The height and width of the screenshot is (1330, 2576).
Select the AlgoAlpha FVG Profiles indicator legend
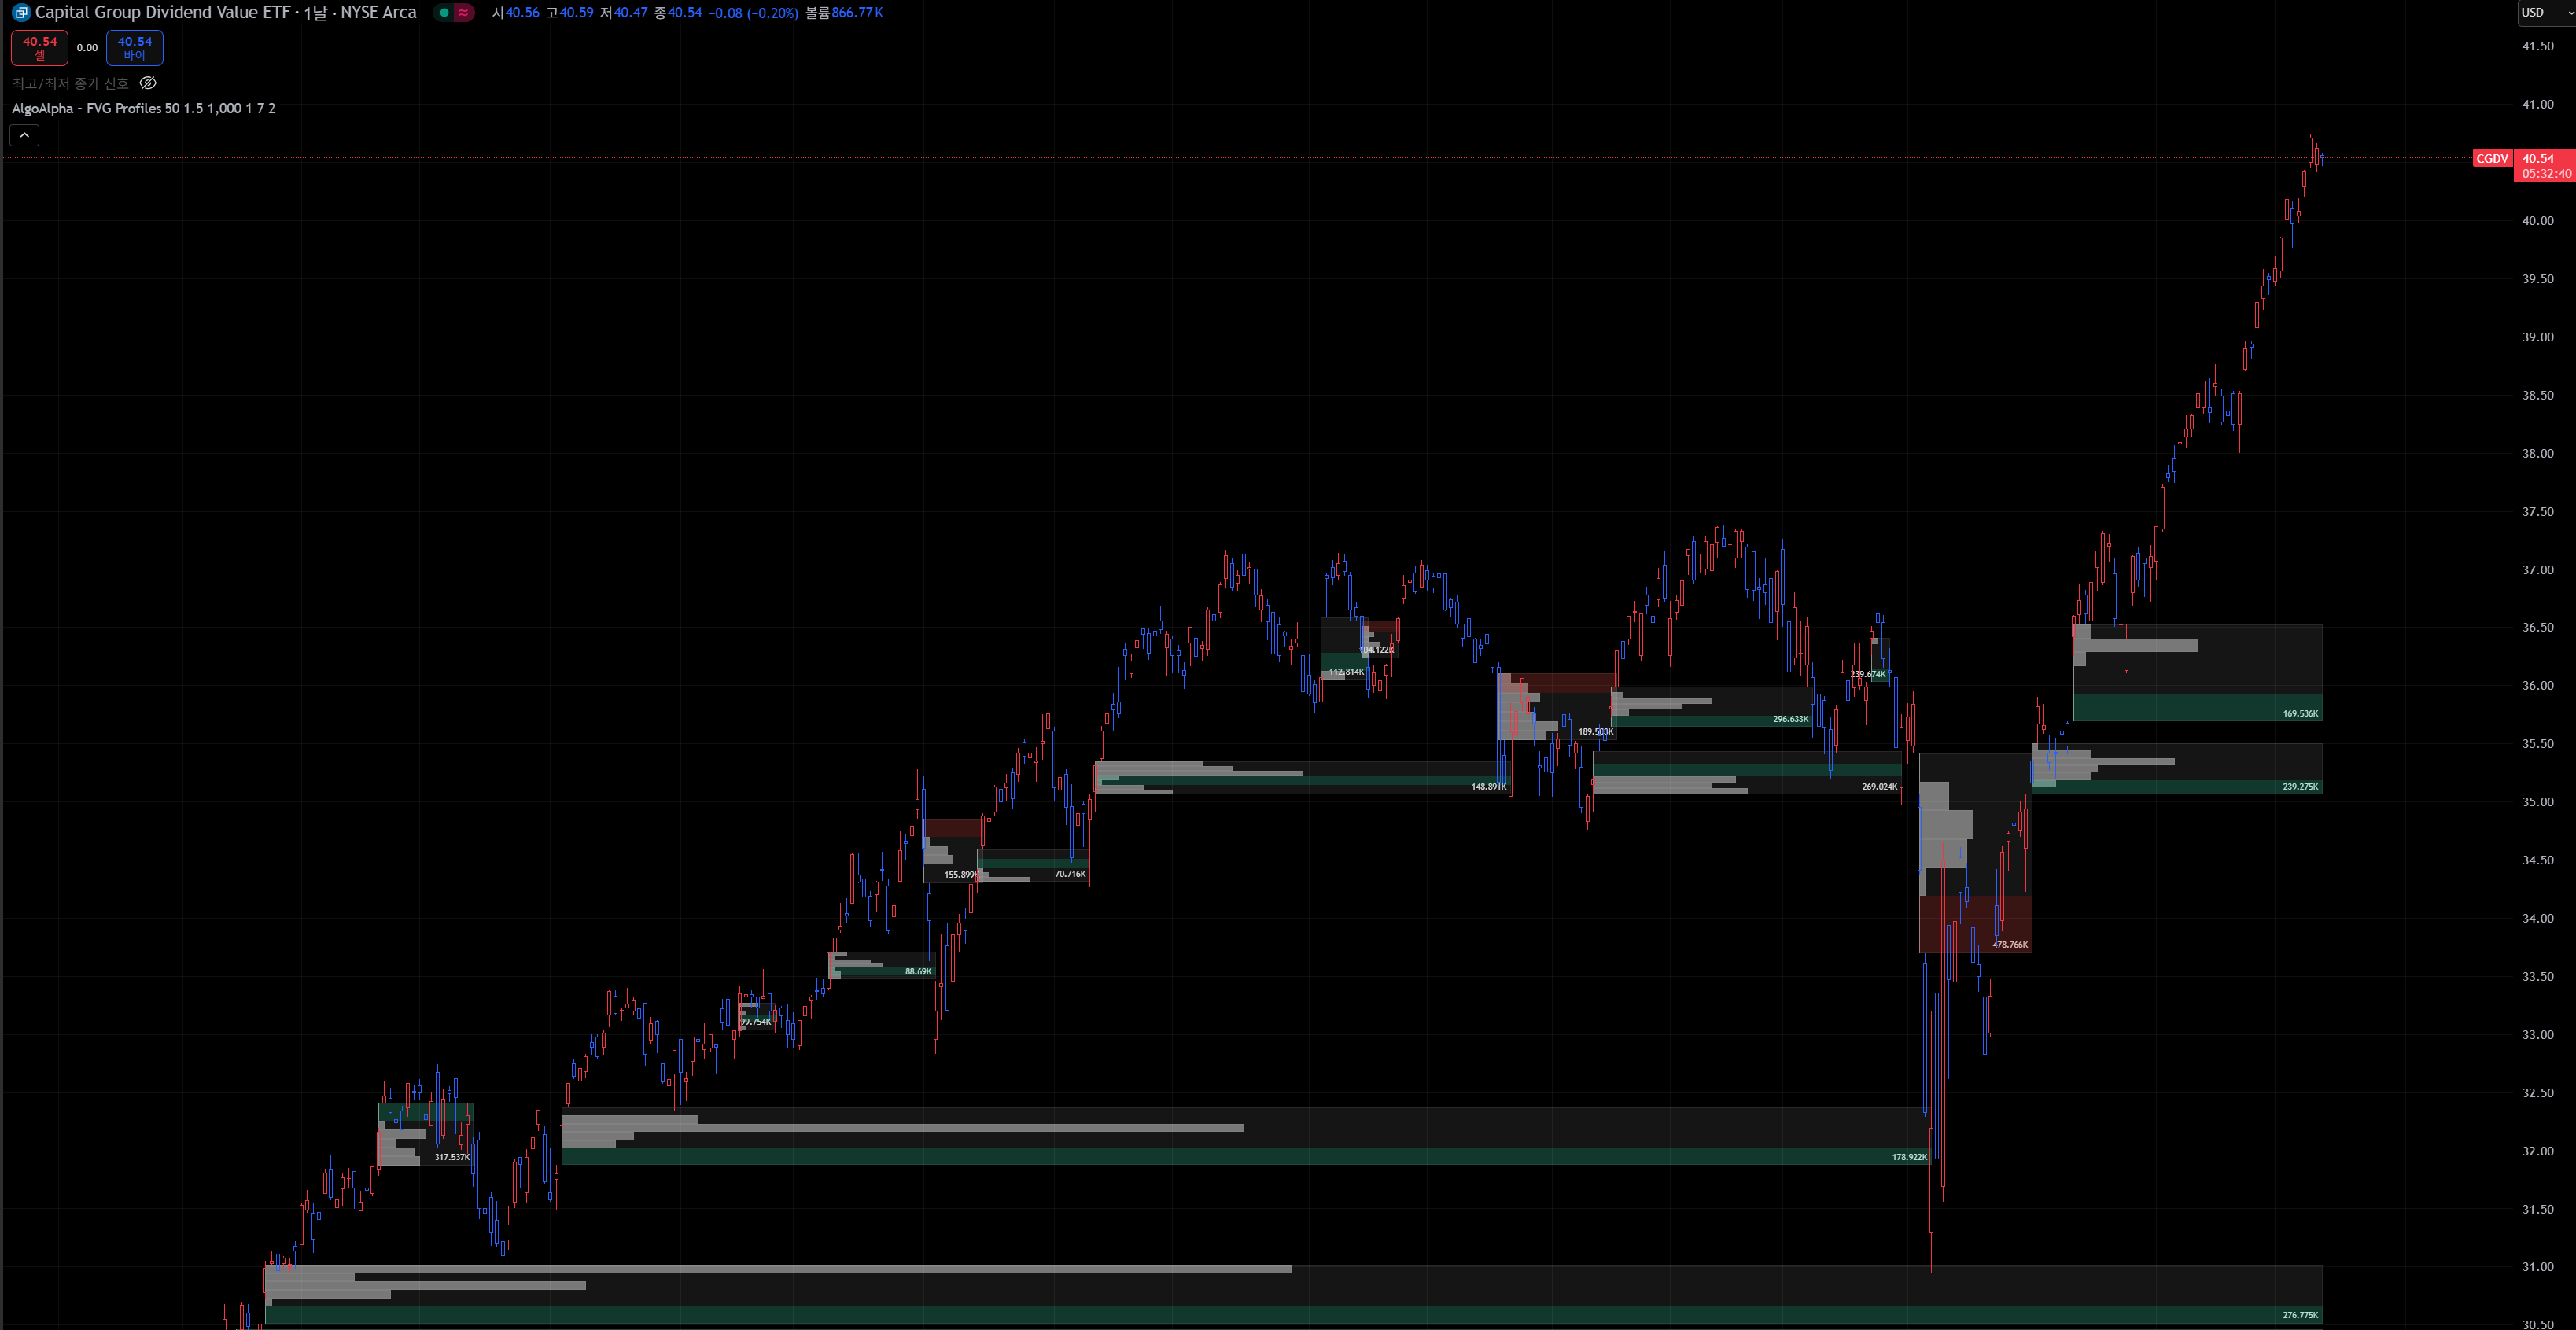pos(143,108)
